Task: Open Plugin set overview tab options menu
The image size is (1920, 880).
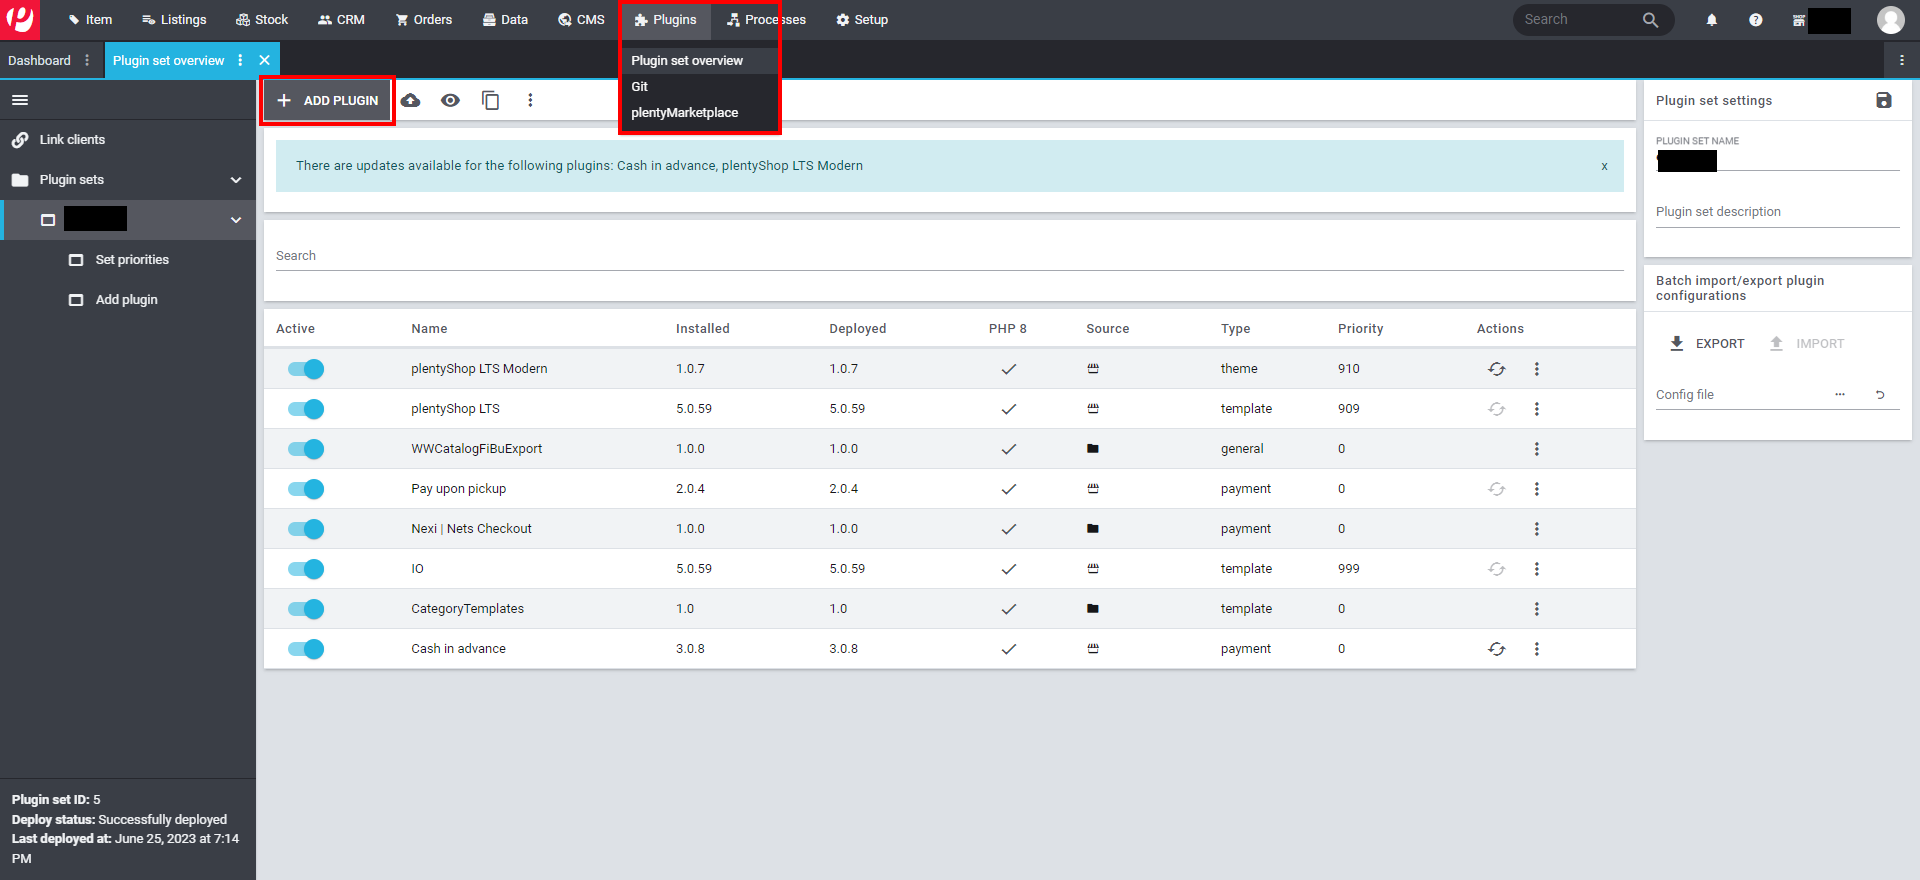Action: tap(240, 60)
